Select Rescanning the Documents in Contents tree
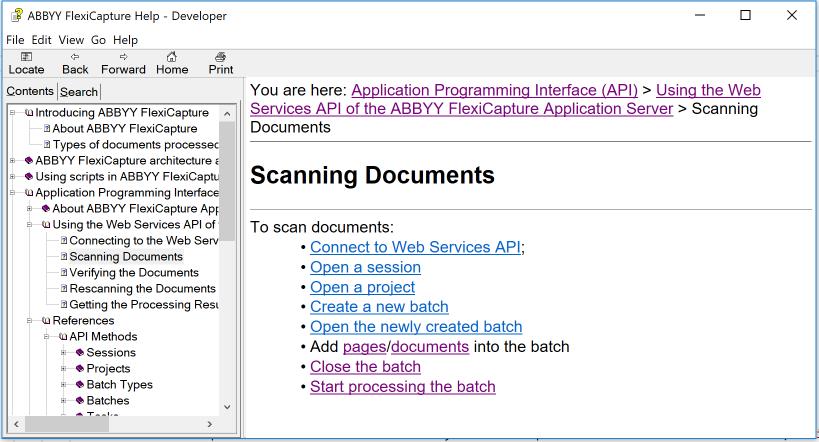This screenshot has height=442, width=819. [x=142, y=288]
